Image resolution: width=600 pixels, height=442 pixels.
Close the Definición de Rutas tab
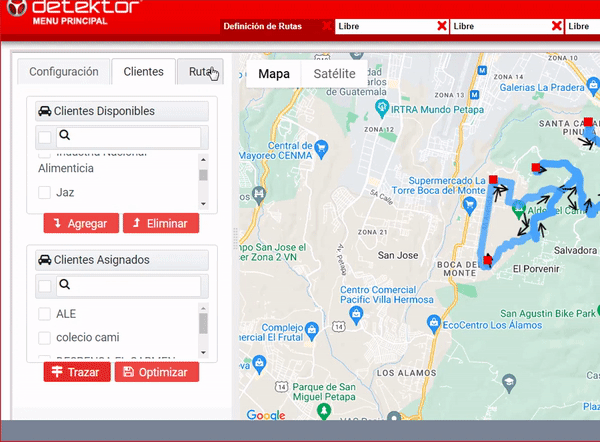pyautogui.click(x=326, y=26)
